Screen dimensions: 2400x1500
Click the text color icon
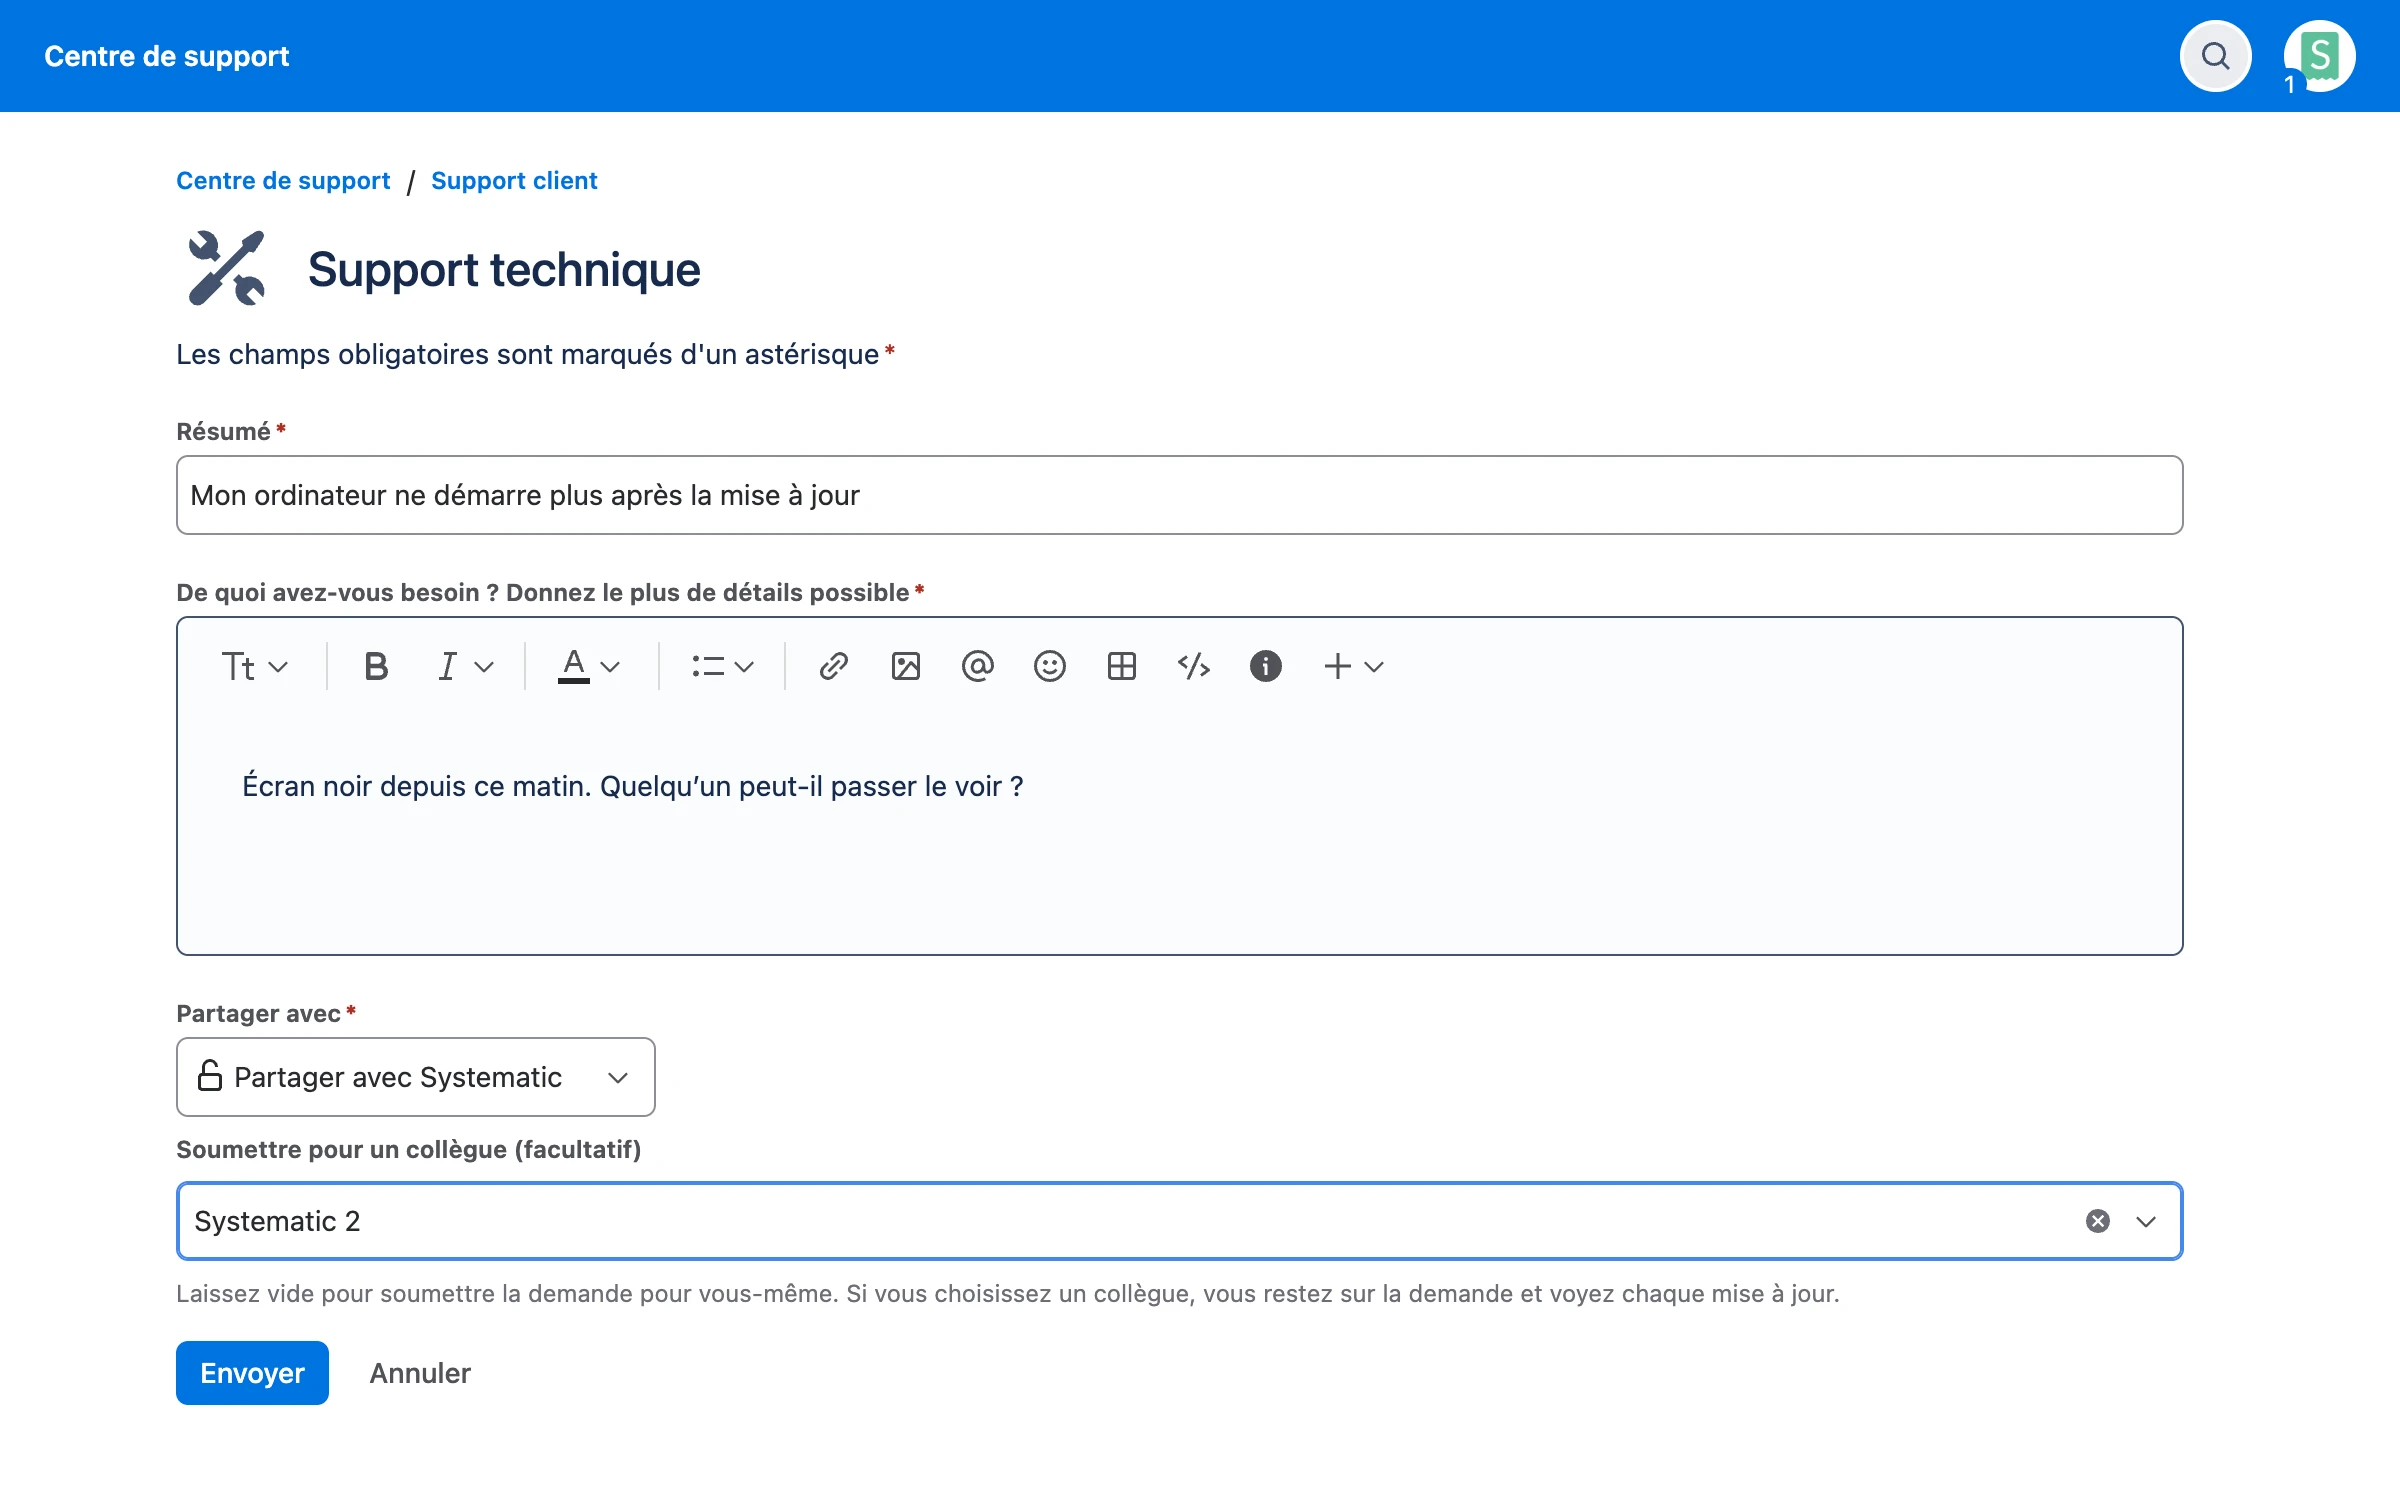coord(574,666)
